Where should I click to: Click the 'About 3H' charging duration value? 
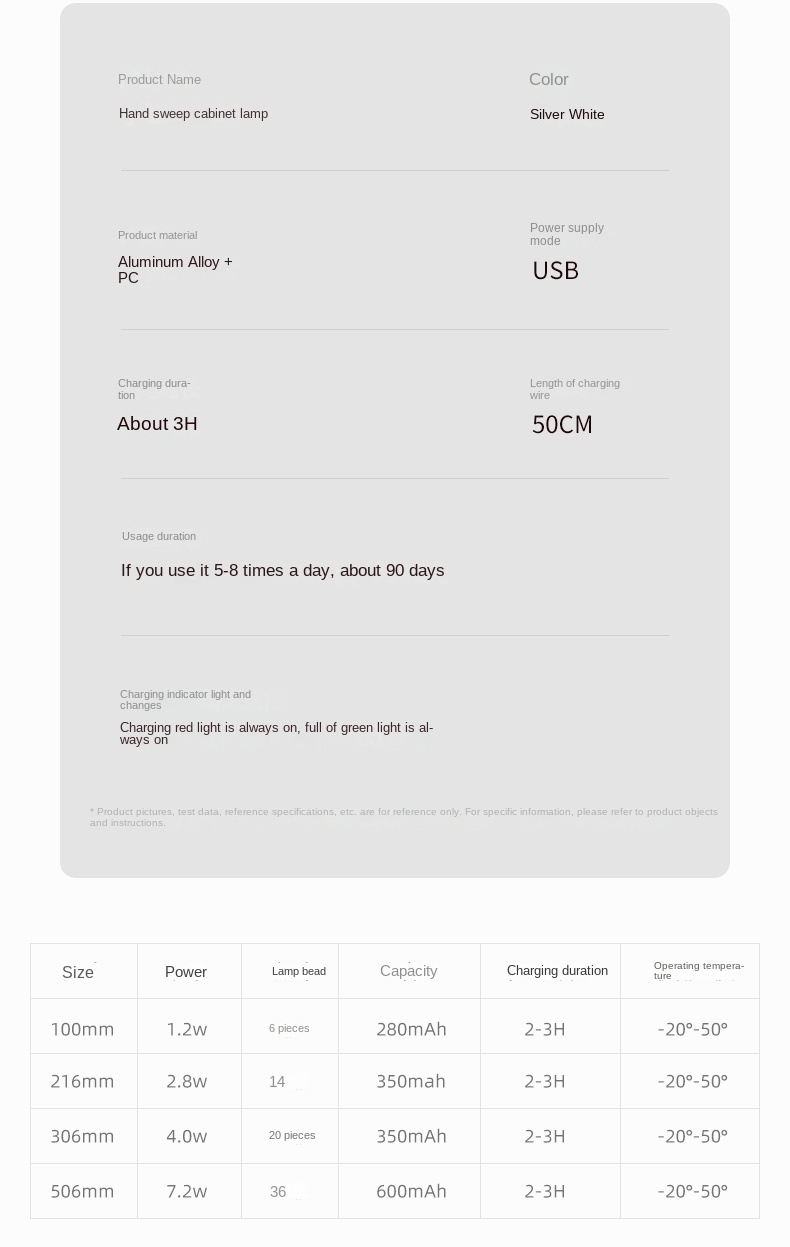(x=157, y=424)
